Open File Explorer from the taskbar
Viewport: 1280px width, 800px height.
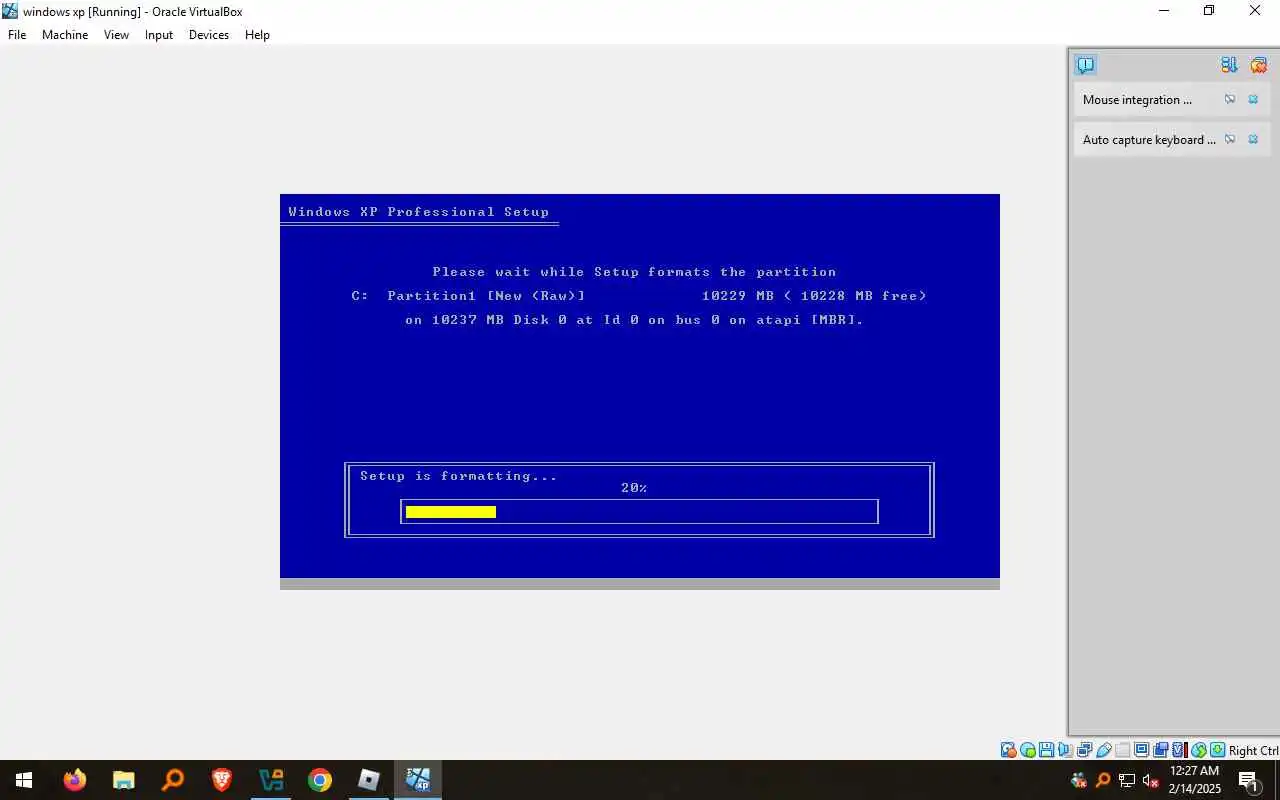point(123,780)
